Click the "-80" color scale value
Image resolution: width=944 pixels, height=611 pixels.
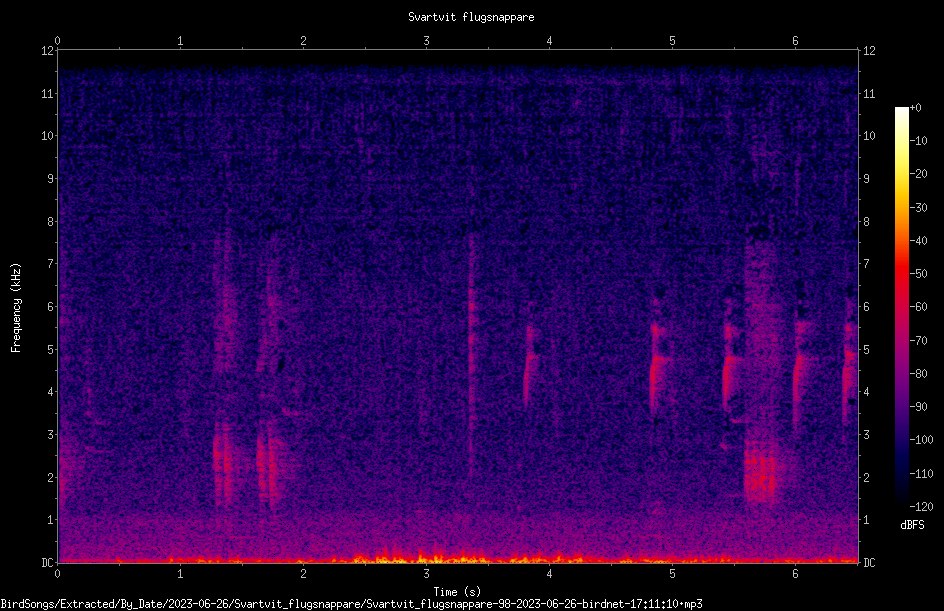click(918, 374)
